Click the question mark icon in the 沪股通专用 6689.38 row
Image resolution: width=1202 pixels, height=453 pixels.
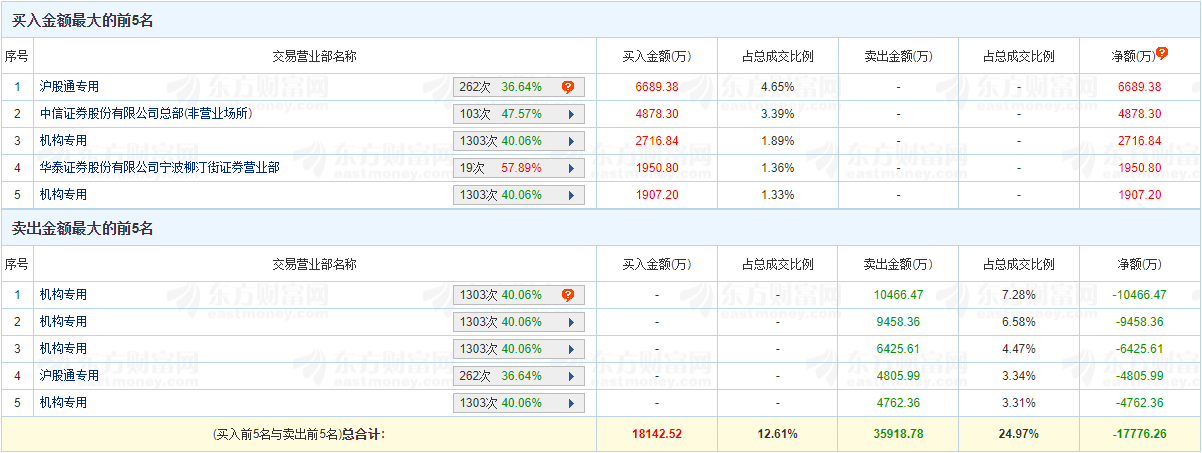[567, 87]
